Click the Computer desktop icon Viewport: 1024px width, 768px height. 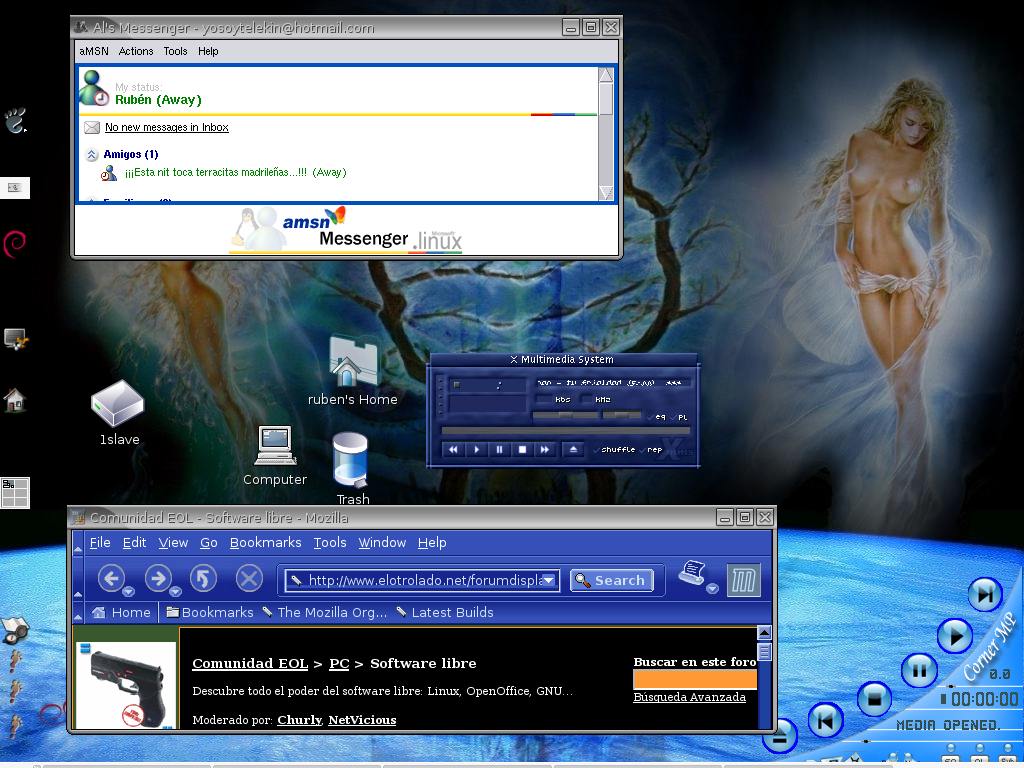pos(274,446)
